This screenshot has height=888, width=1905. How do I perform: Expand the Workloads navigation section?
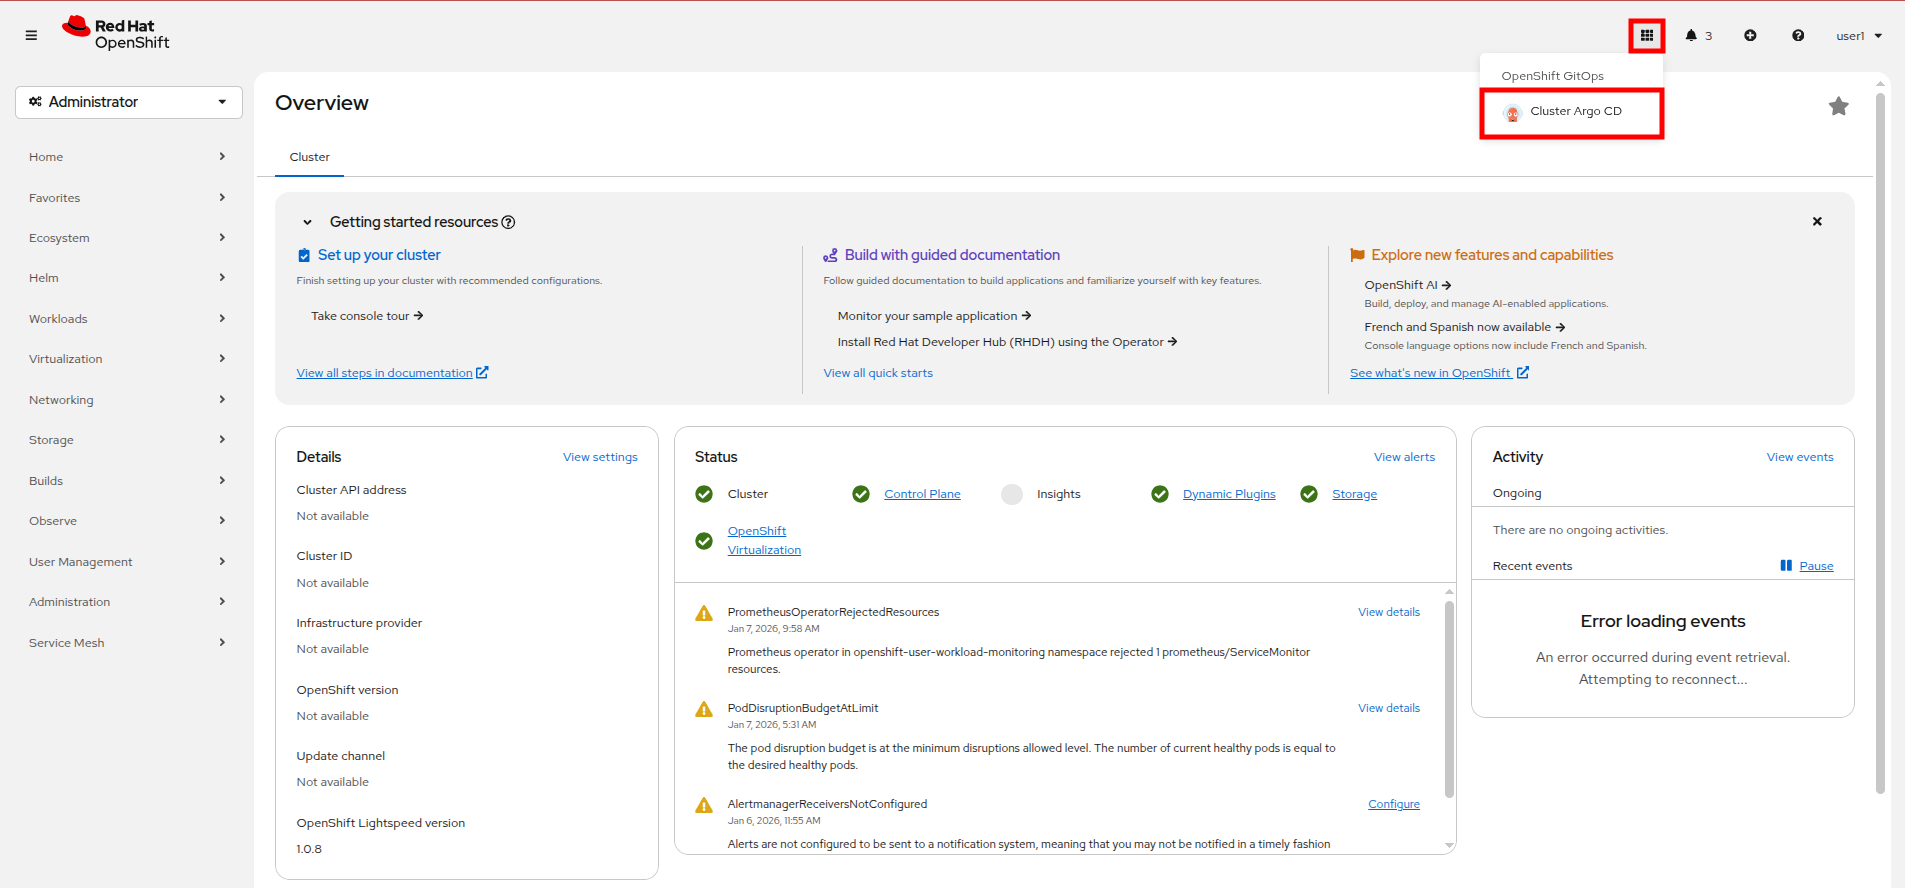pyautogui.click(x=127, y=319)
